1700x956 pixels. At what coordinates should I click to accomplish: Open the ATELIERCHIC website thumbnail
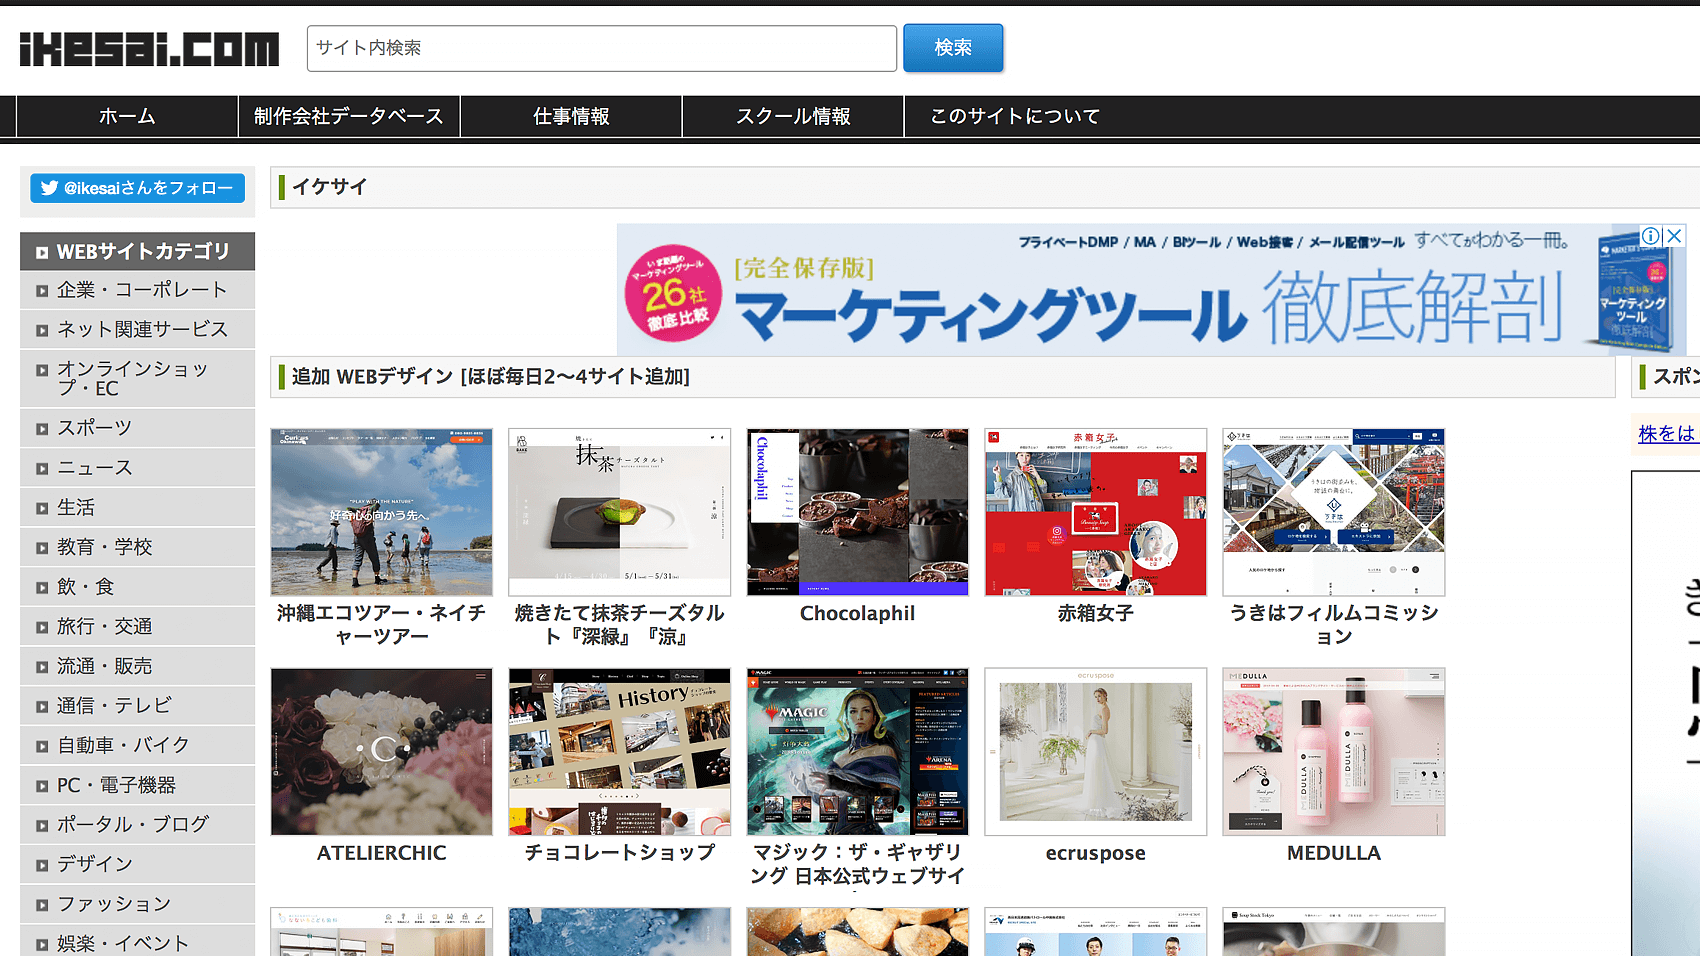(x=382, y=752)
